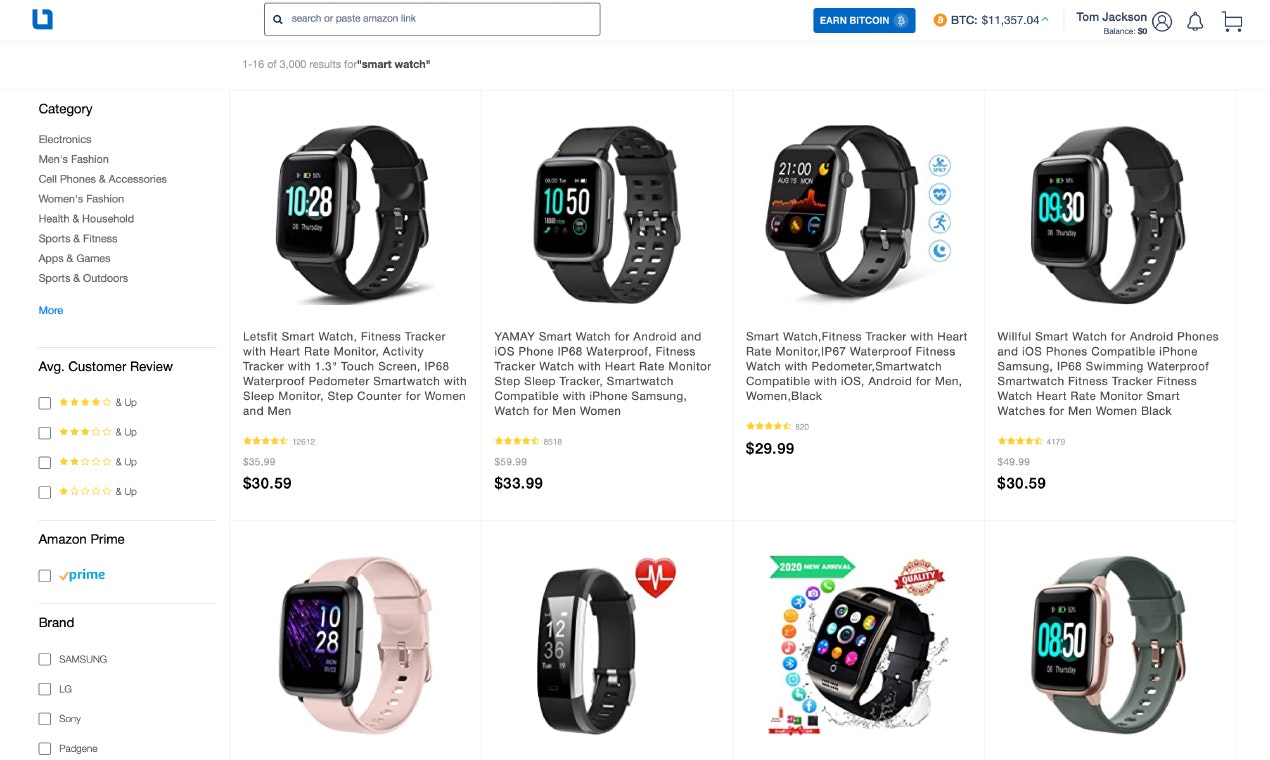Select the Sports & Fitness category

tap(78, 239)
